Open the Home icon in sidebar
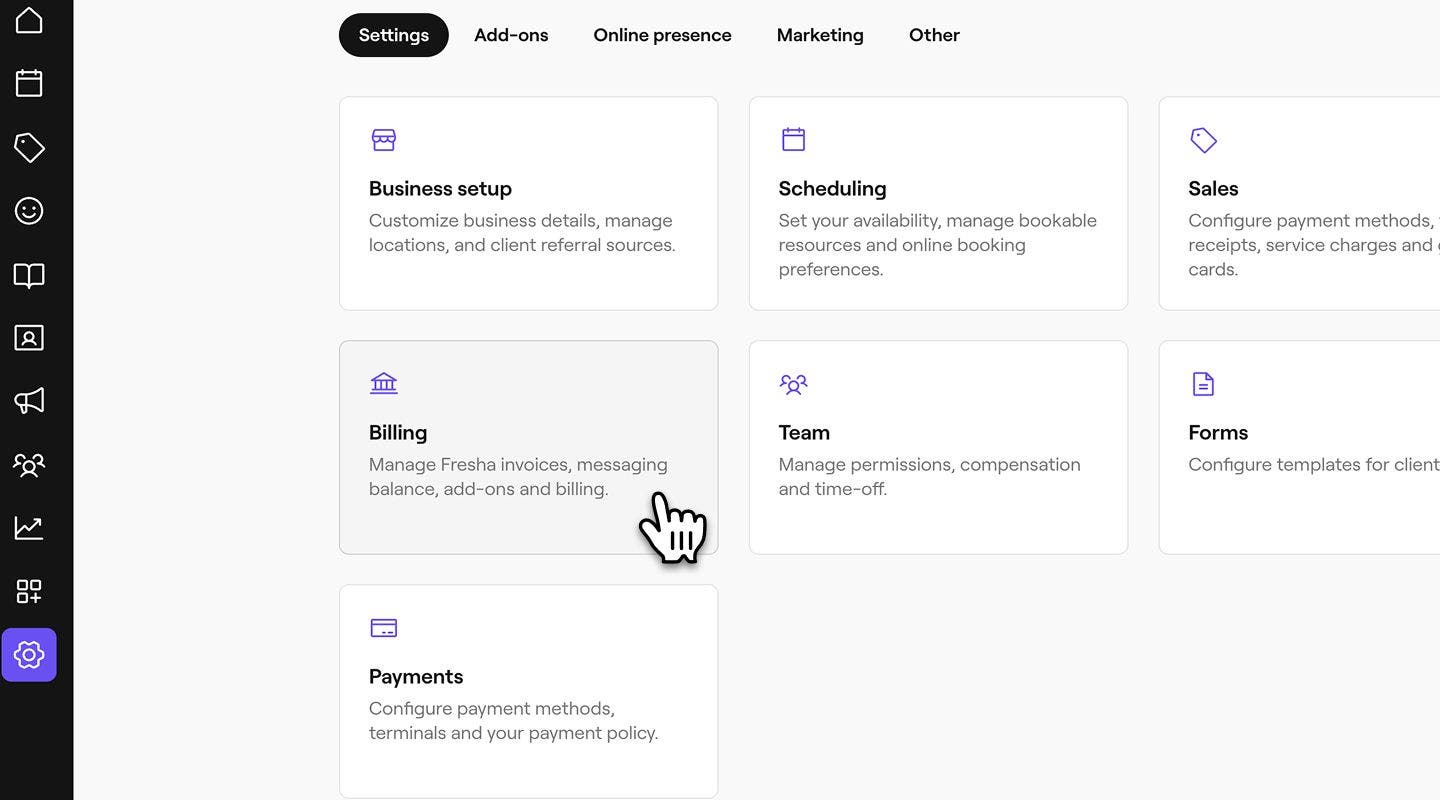Screen dimensions: 1440x800 [29, 20]
